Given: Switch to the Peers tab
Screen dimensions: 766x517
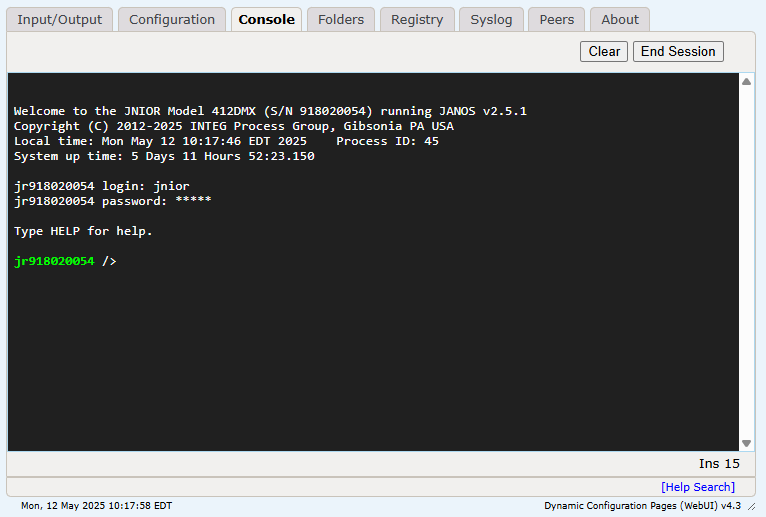Looking at the screenshot, I should [x=556, y=19].
